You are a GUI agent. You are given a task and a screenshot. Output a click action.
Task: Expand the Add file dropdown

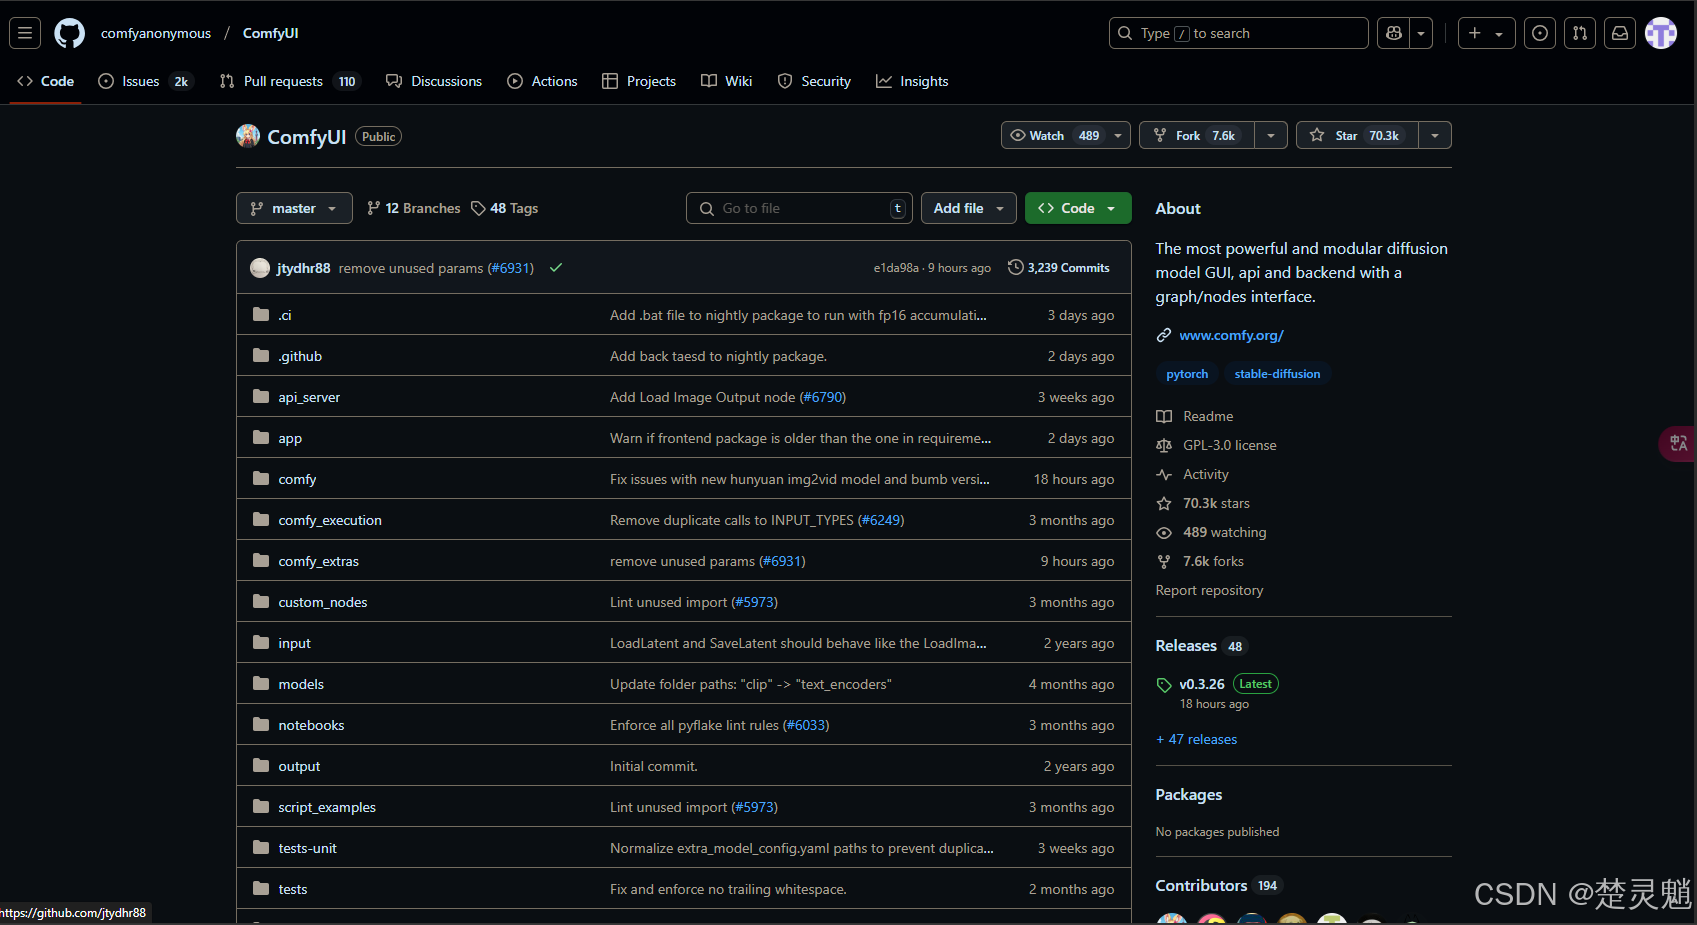tap(969, 208)
